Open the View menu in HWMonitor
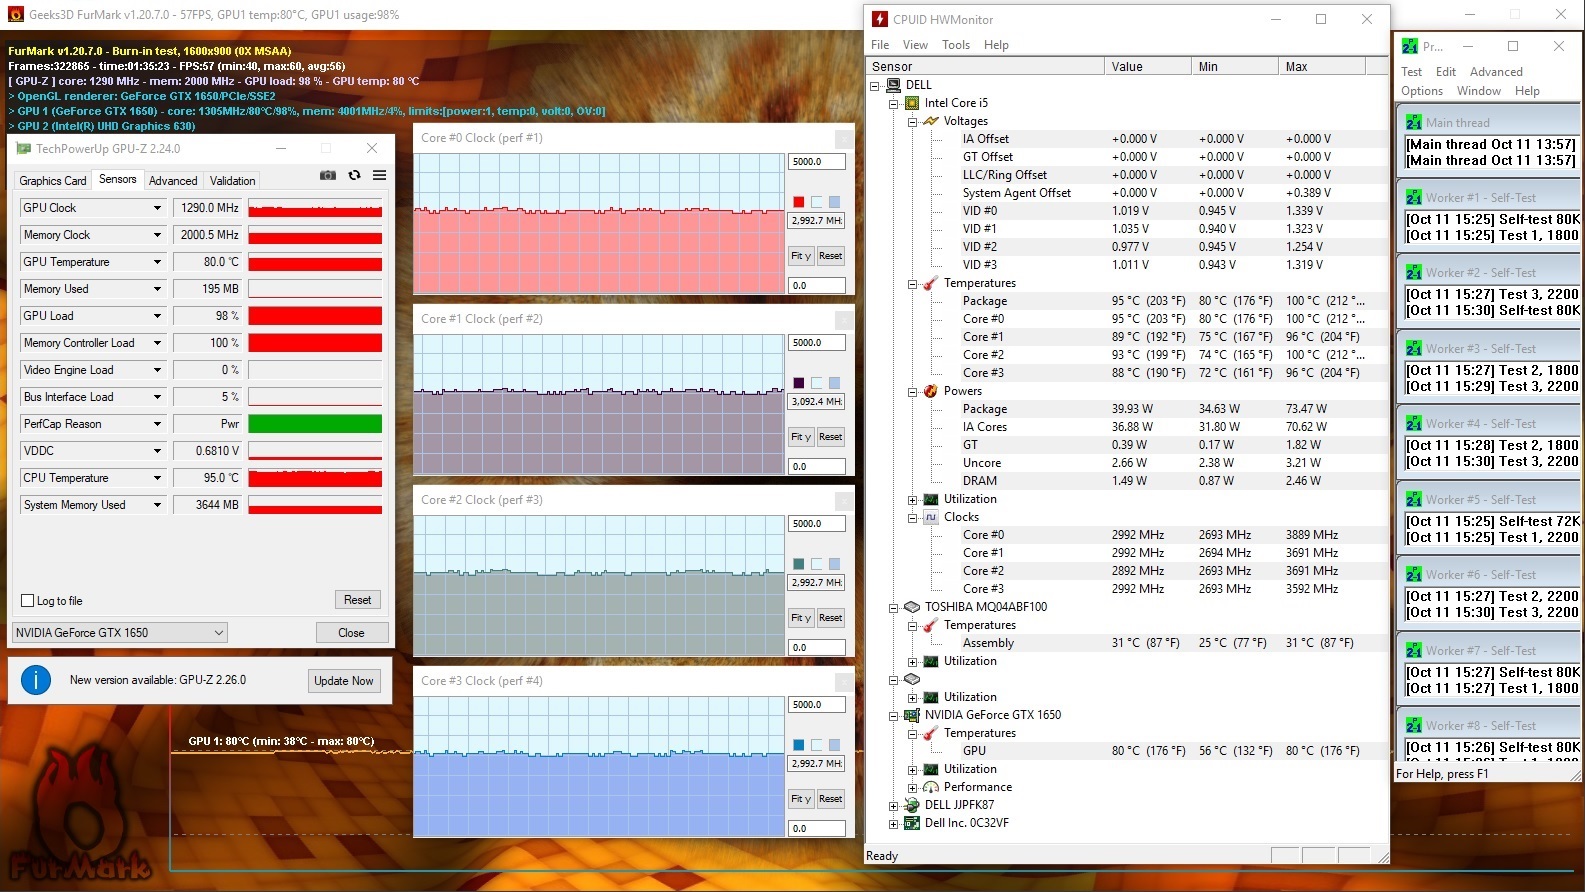 [x=915, y=45]
